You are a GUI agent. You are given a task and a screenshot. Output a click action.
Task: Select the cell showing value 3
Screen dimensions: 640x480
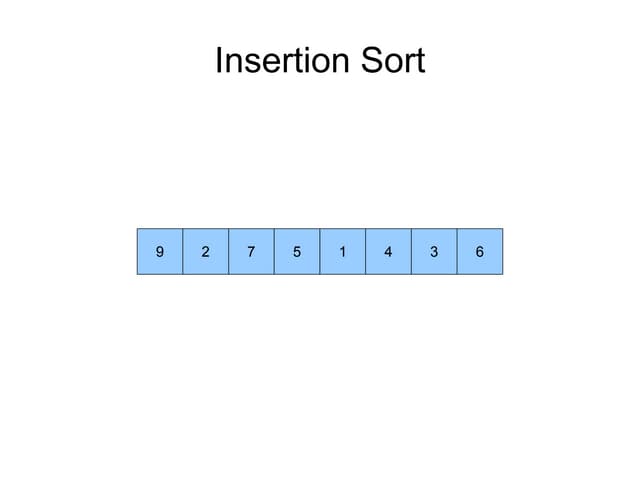(434, 251)
